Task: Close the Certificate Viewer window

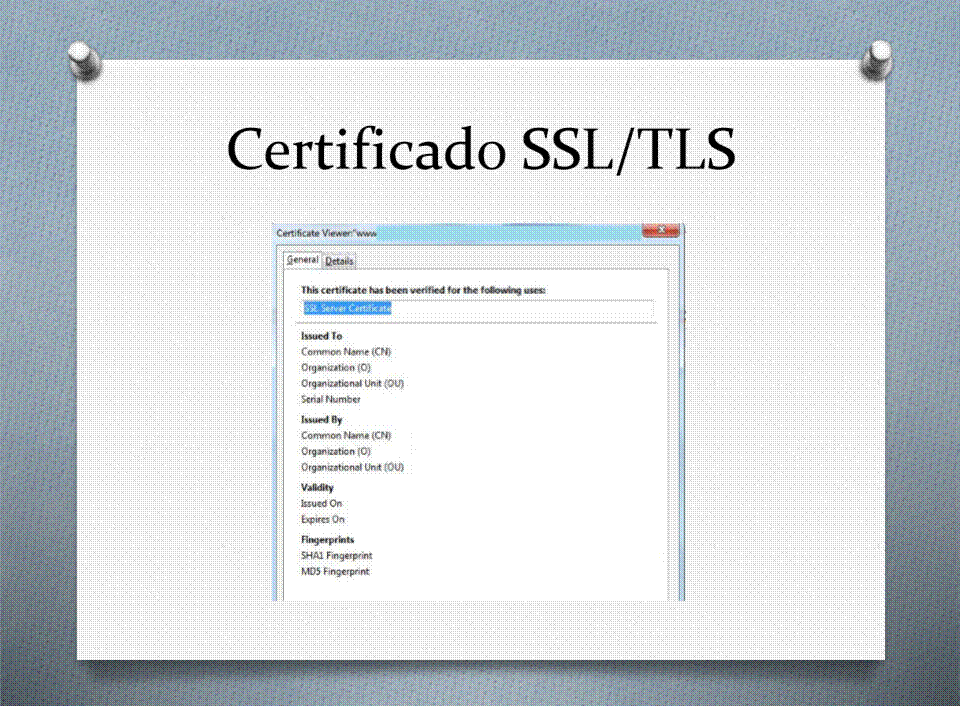Action: point(660,231)
